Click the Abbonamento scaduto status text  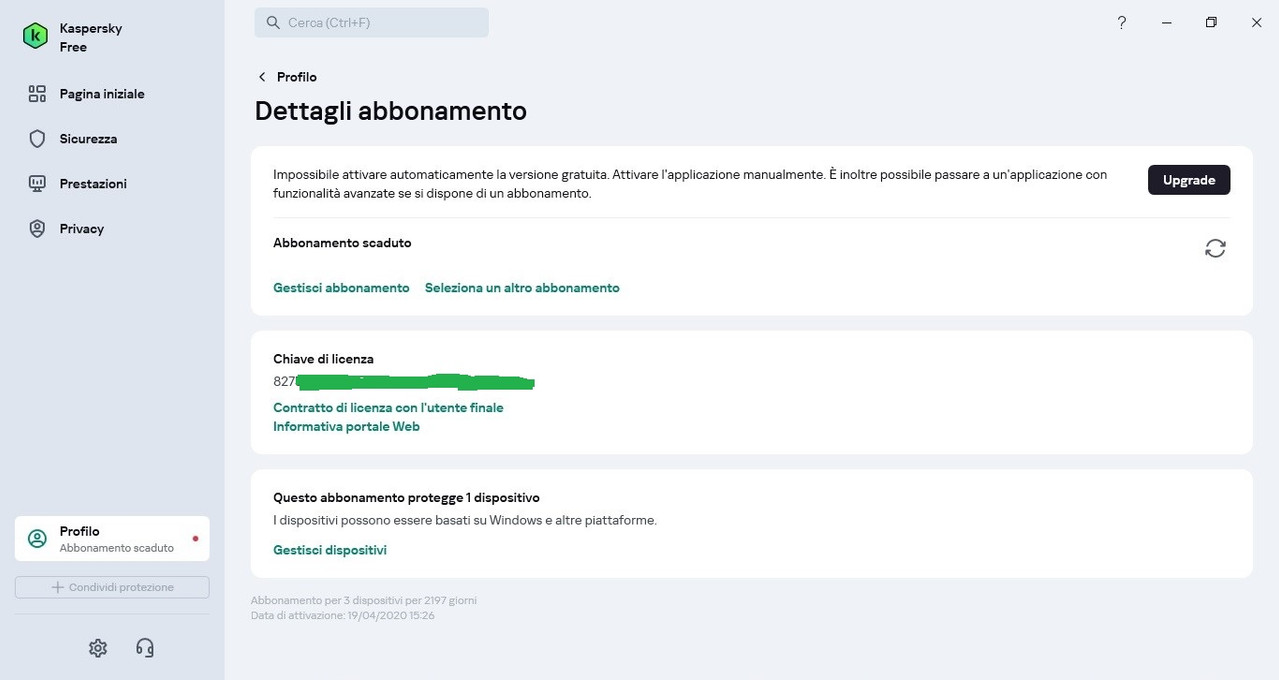pyautogui.click(x=342, y=243)
